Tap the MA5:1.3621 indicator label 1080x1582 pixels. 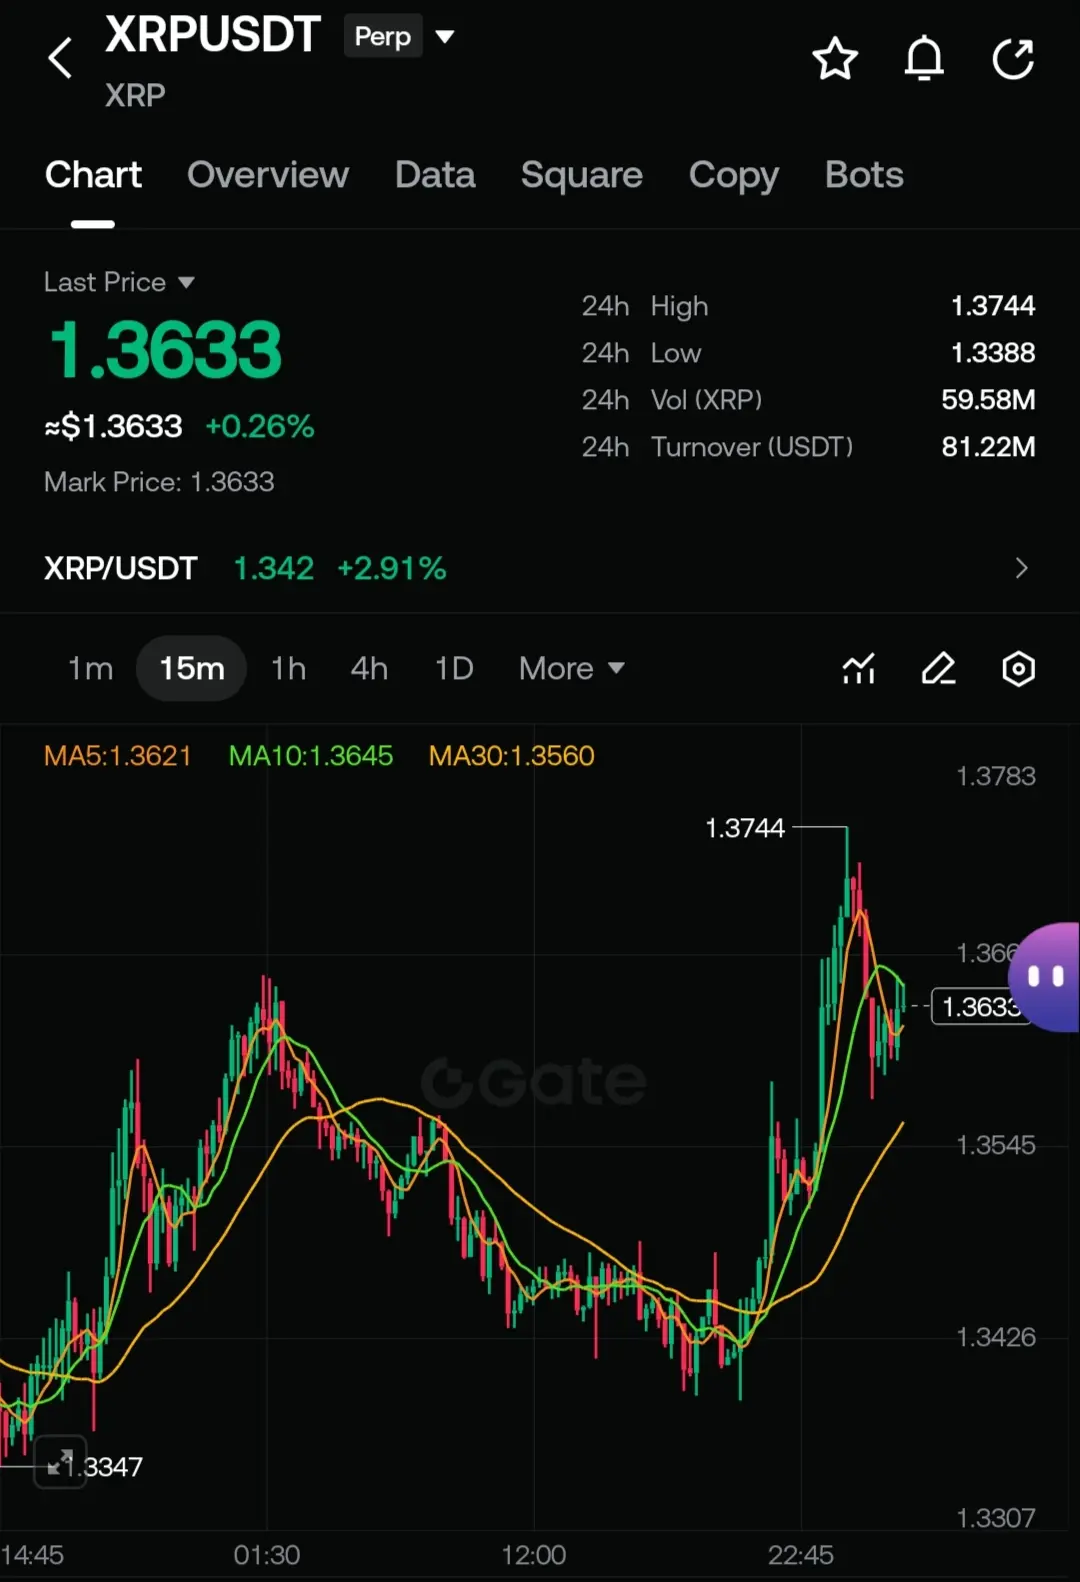(x=118, y=756)
